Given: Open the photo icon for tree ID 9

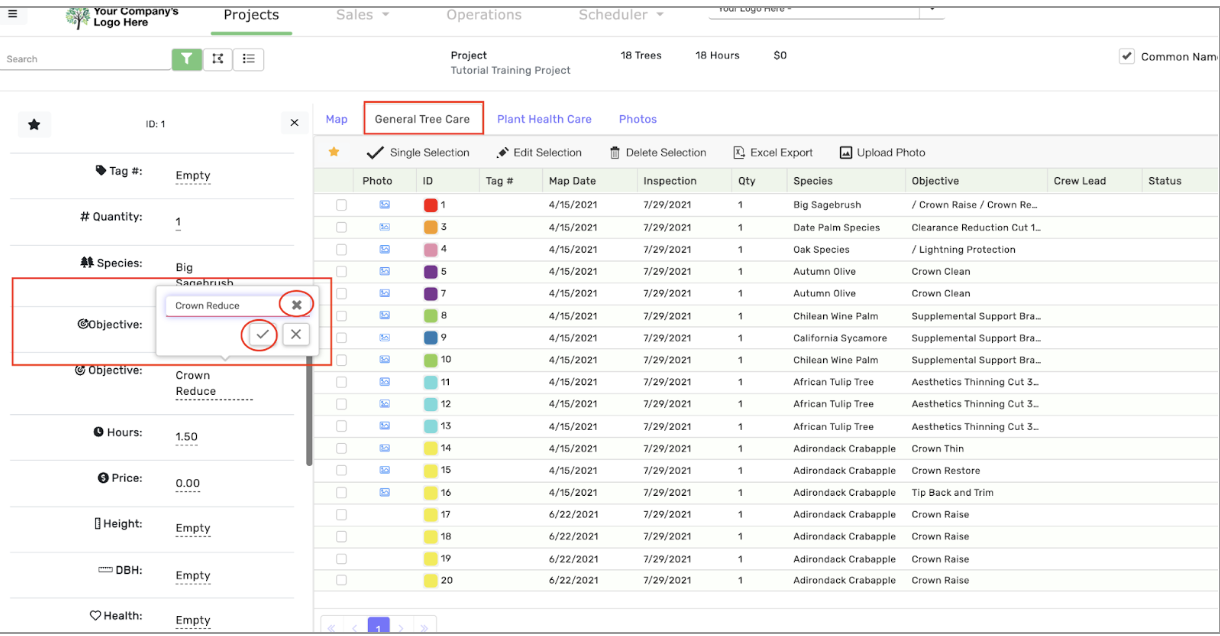Looking at the screenshot, I should (385, 338).
